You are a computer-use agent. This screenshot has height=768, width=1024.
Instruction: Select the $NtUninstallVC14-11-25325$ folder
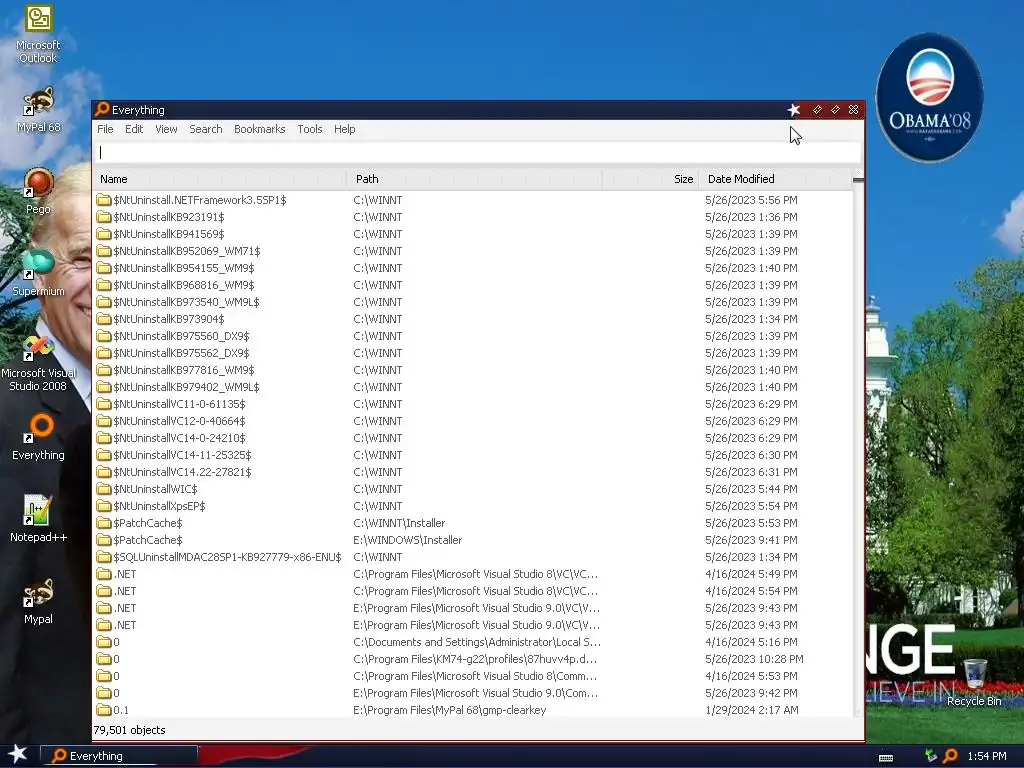(472, 455)
